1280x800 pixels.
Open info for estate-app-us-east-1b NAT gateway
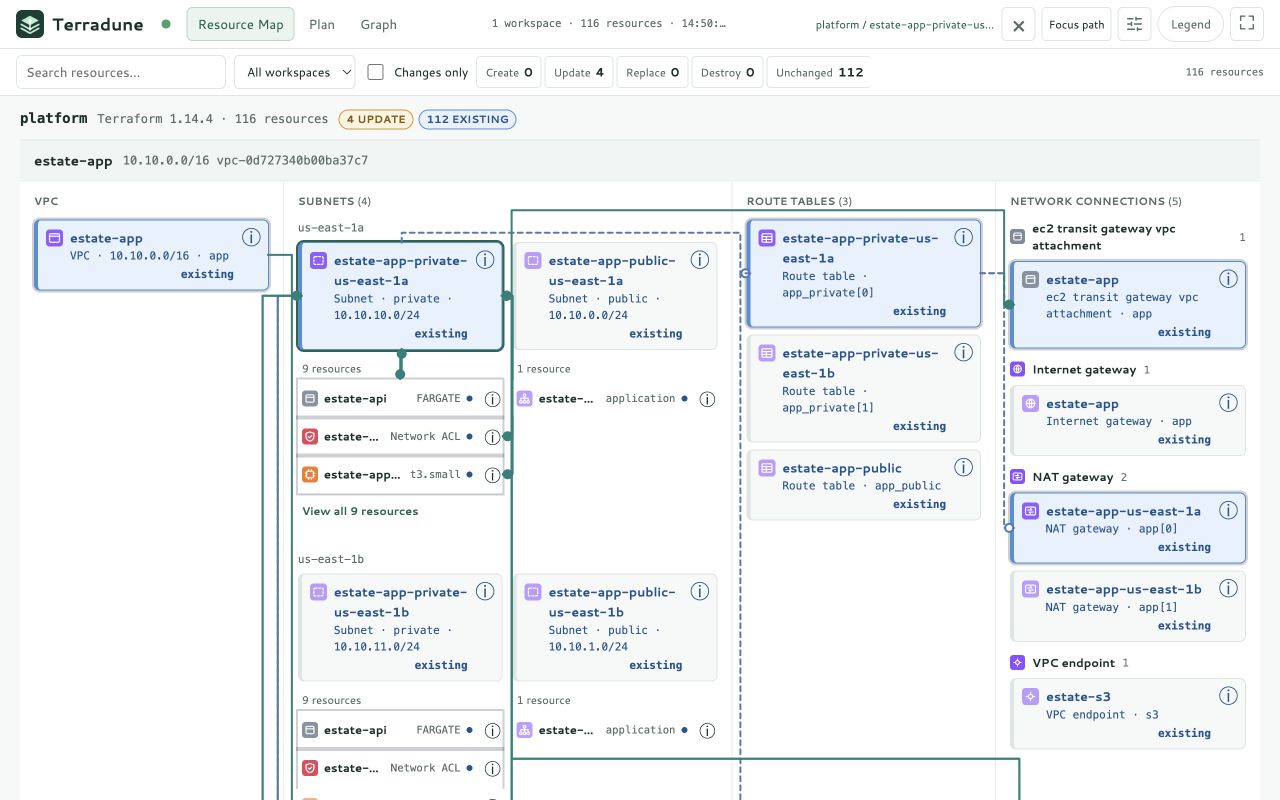[x=1228, y=588]
